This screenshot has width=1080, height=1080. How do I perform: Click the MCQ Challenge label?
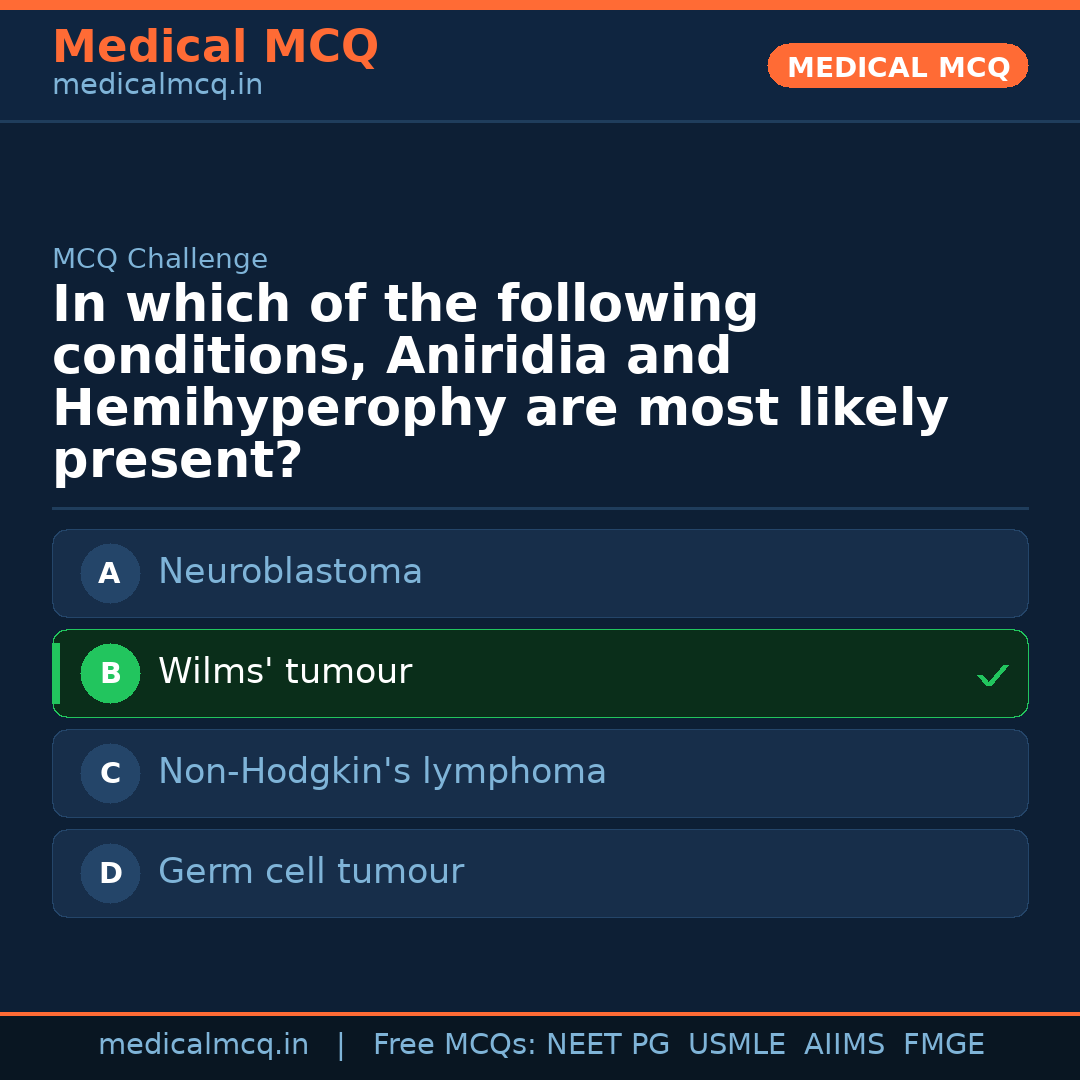(160, 260)
